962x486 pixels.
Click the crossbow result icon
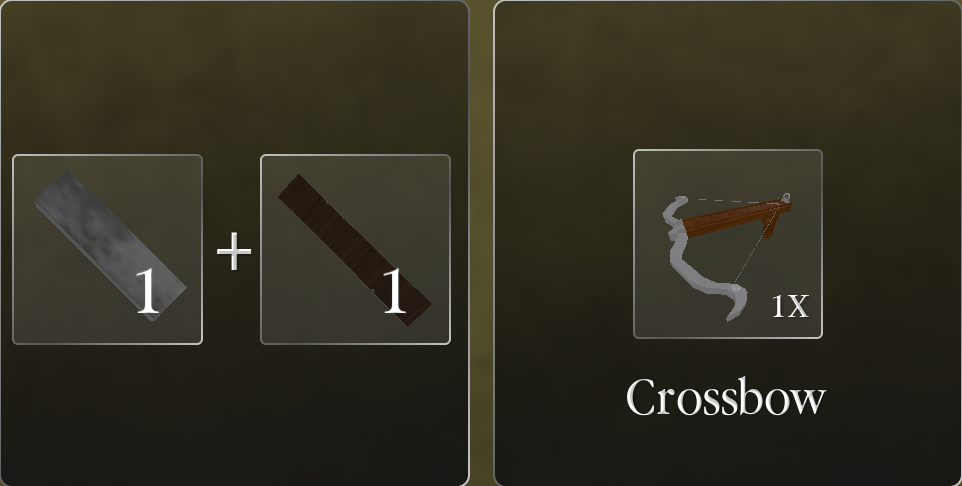pyautogui.click(x=728, y=244)
